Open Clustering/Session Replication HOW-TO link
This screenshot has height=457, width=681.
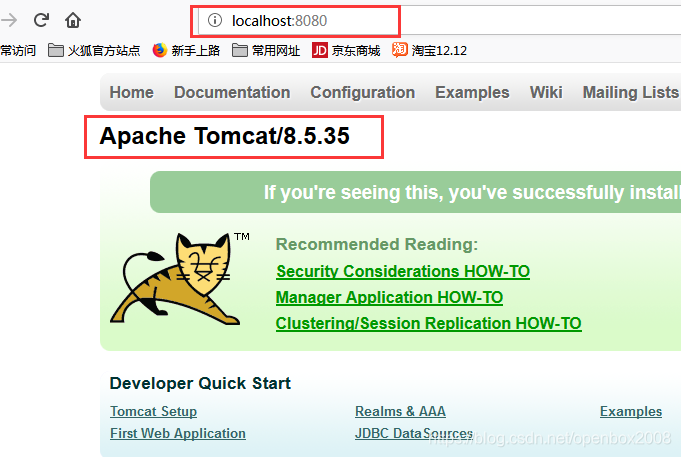pyautogui.click(x=429, y=324)
